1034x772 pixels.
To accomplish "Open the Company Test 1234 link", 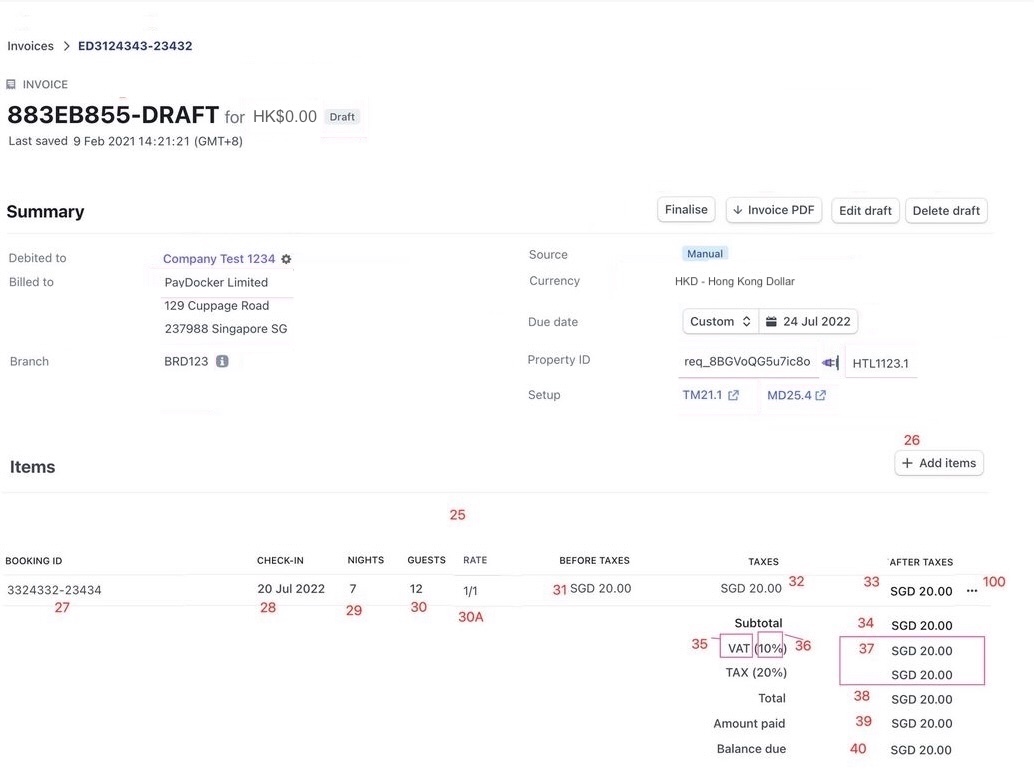I will 218,259.
